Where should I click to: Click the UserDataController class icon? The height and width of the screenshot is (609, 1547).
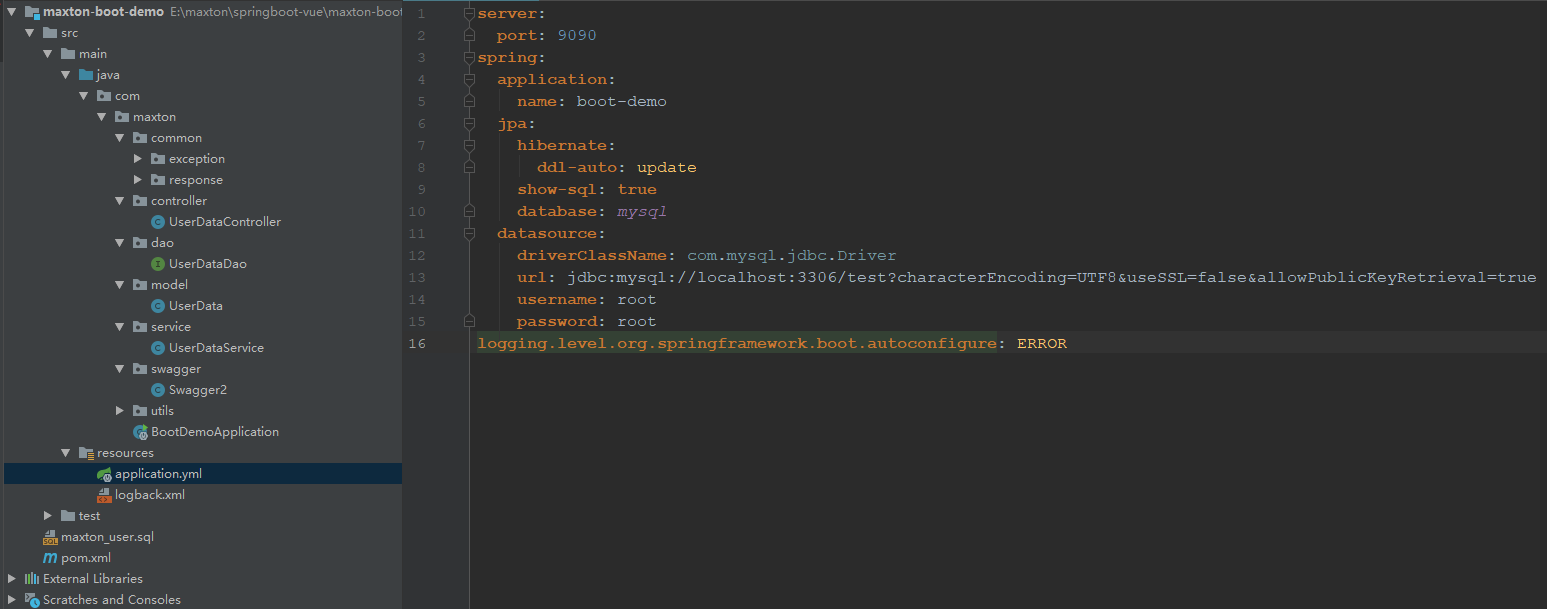tap(157, 222)
